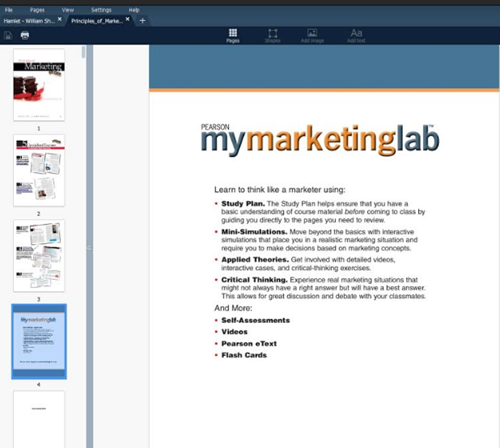This screenshot has height=448, width=500.
Task: Click the 'Videos' bullet text
Action: coord(235,332)
